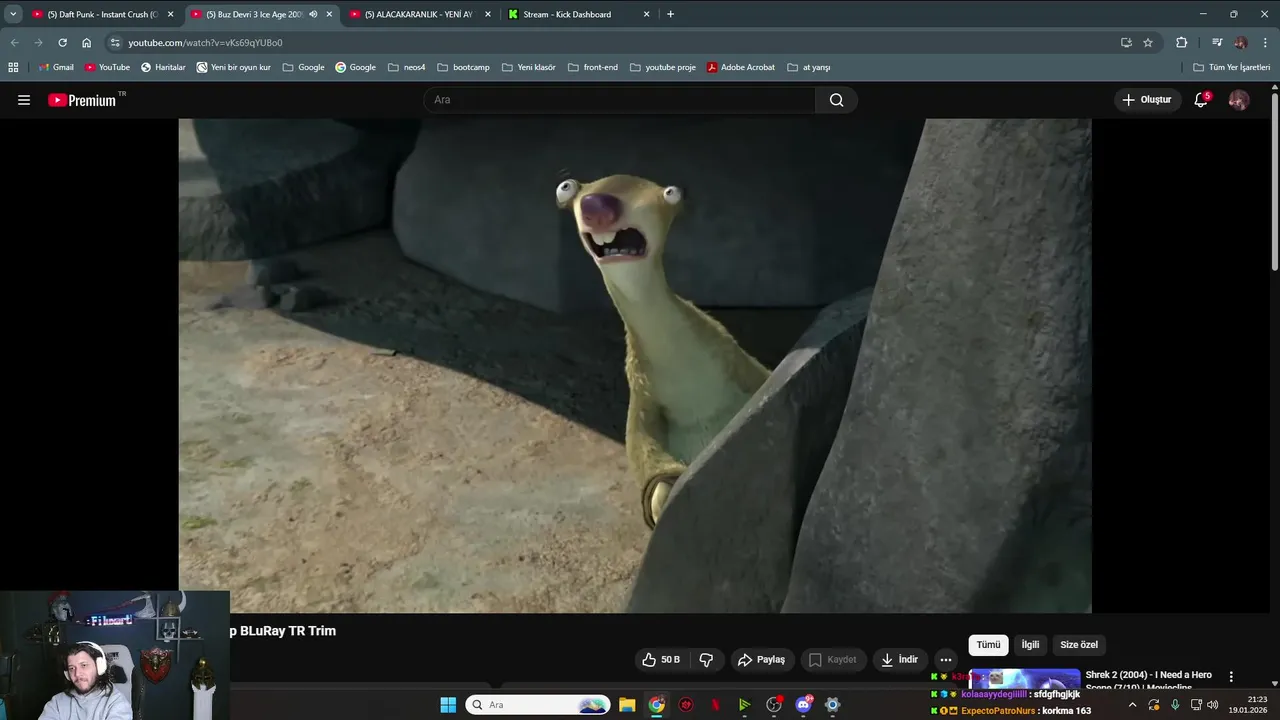Click the taskbar Ara search box

(538, 705)
